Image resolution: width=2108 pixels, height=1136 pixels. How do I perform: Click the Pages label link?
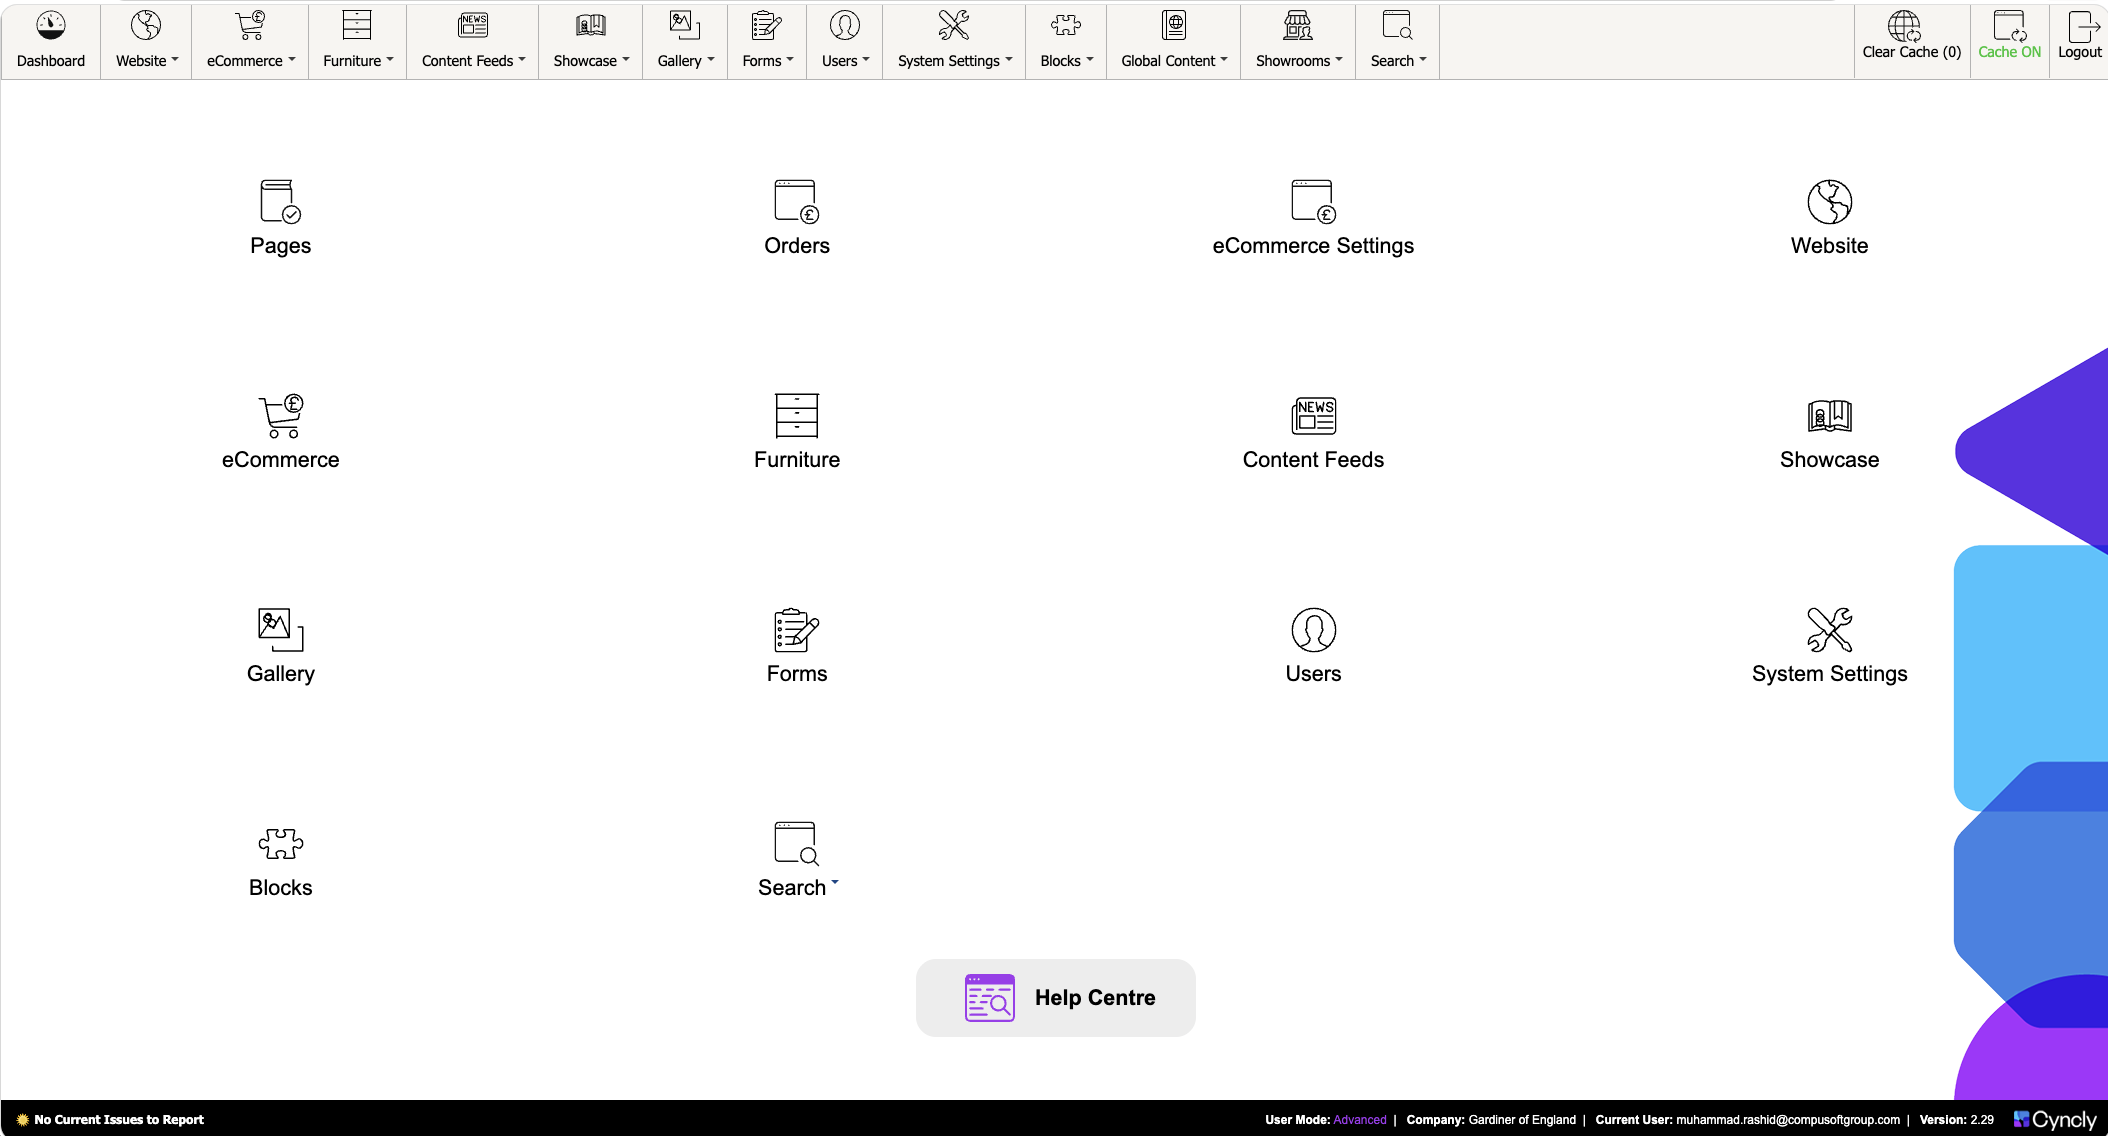[x=280, y=246]
